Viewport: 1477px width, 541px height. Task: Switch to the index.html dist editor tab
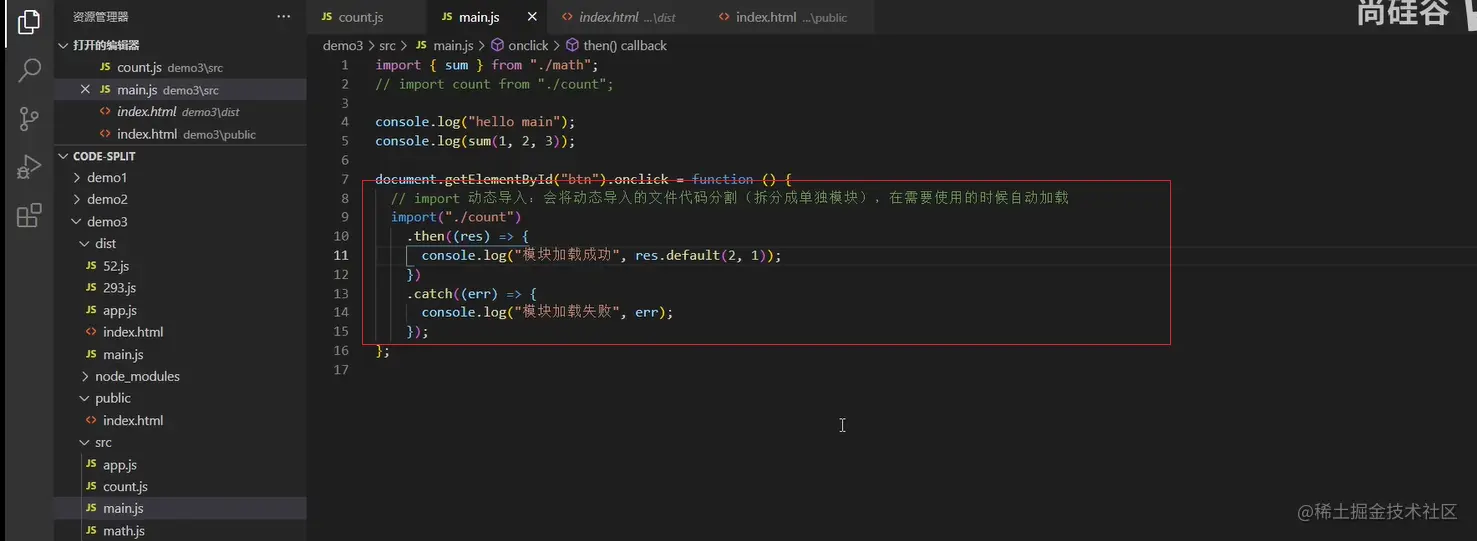pos(626,17)
